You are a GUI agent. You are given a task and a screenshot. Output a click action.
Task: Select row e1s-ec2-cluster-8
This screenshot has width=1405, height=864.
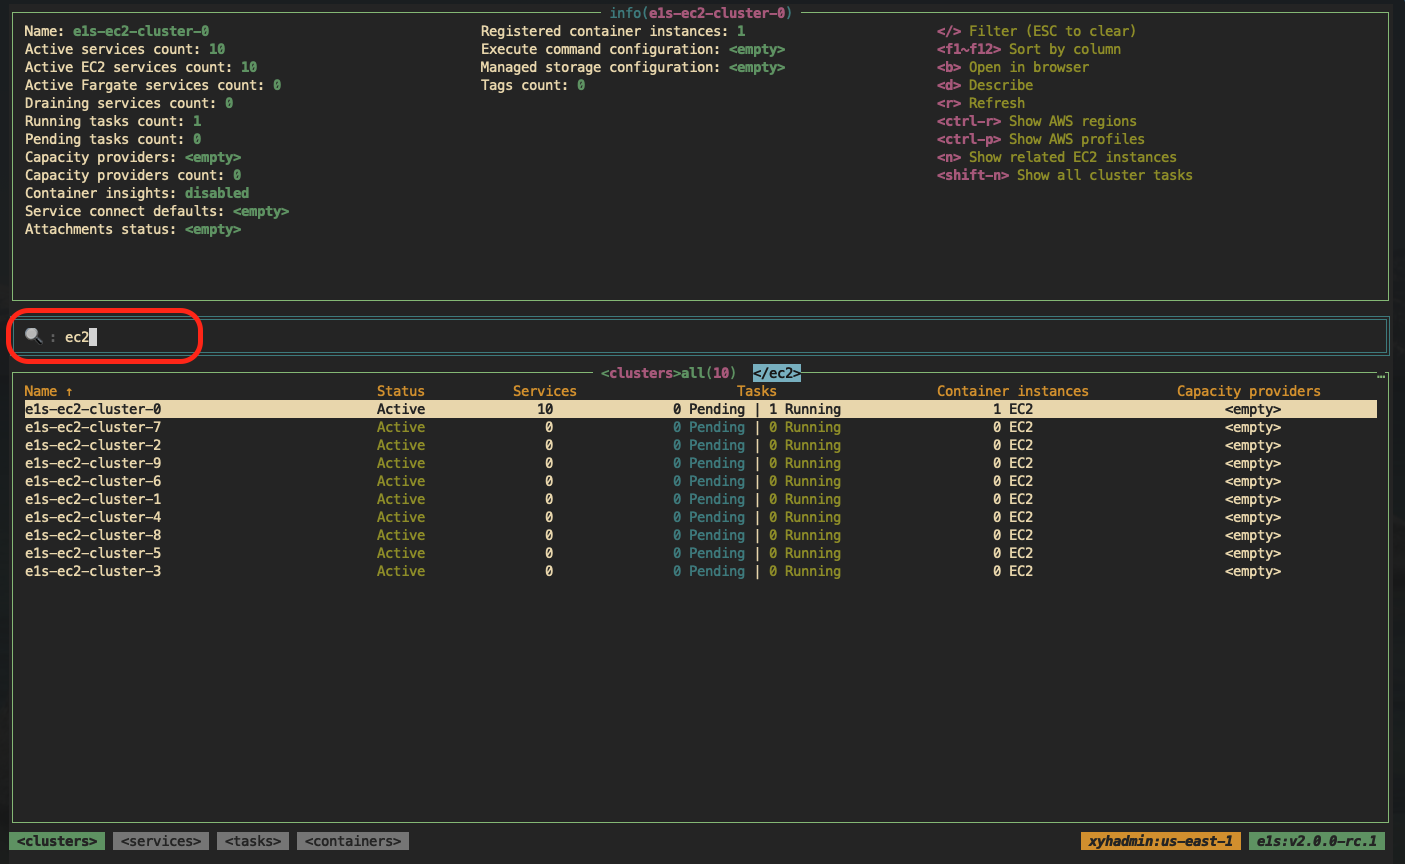[x=700, y=535]
